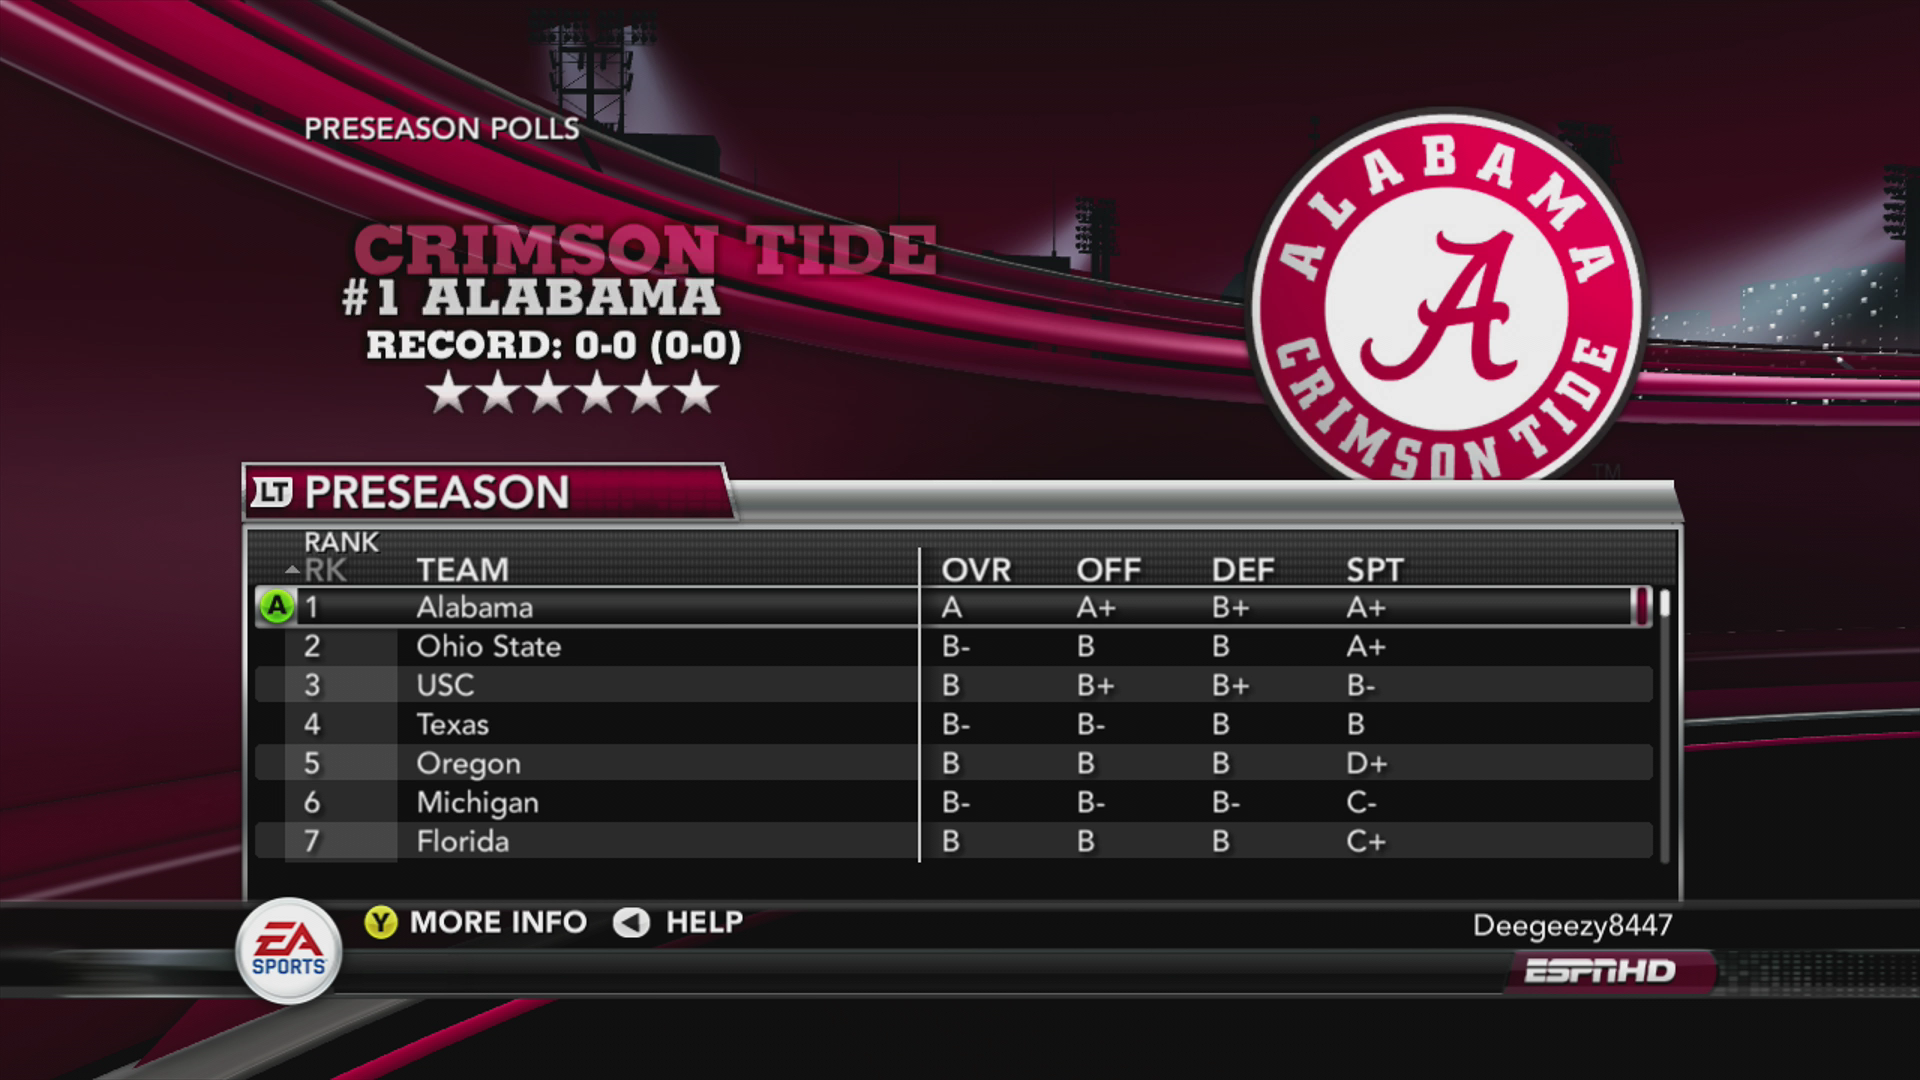Click the LT trigger icon beside Preseason

tap(271, 492)
